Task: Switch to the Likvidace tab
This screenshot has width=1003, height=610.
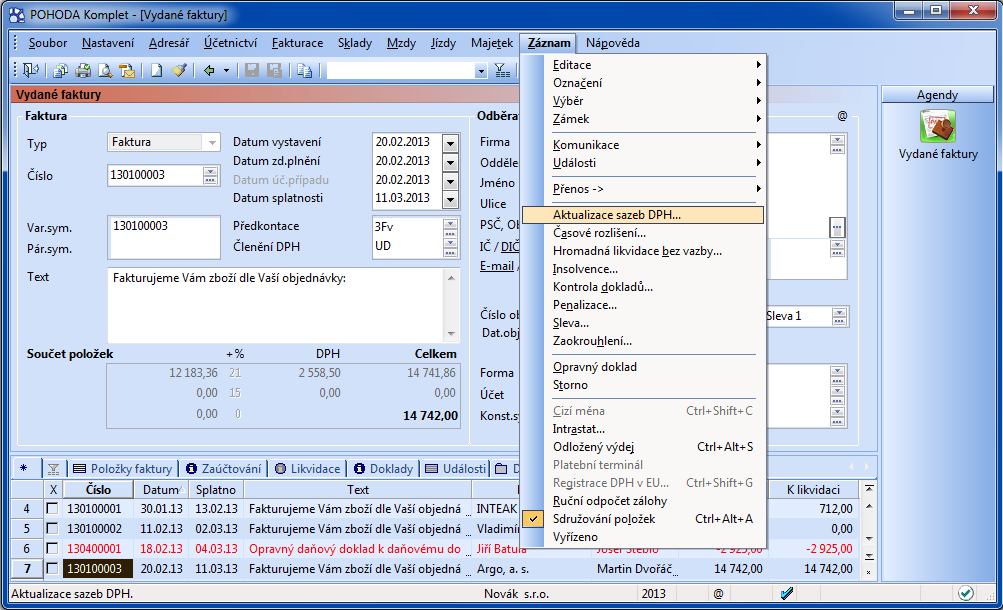Action: 307,469
